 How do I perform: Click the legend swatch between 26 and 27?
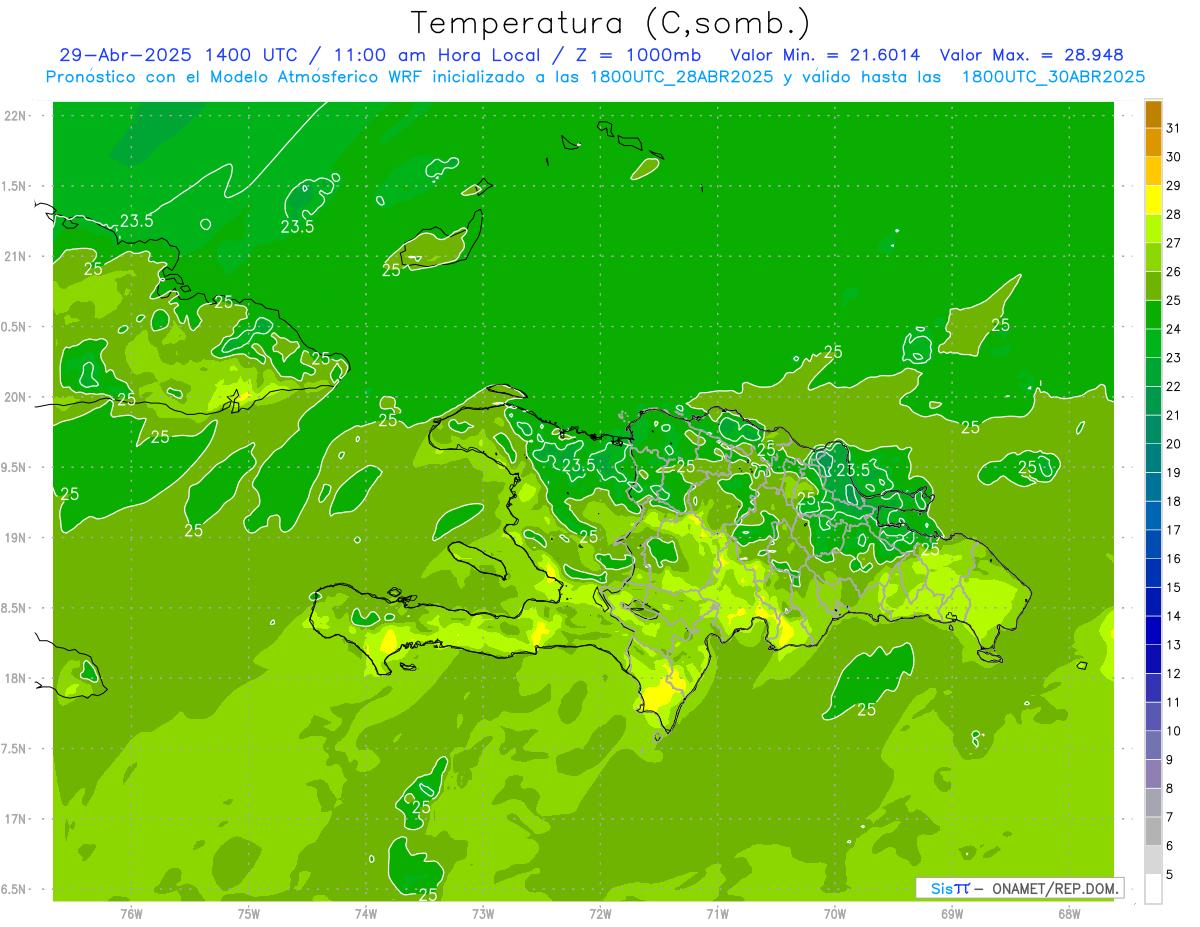(x=1153, y=257)
